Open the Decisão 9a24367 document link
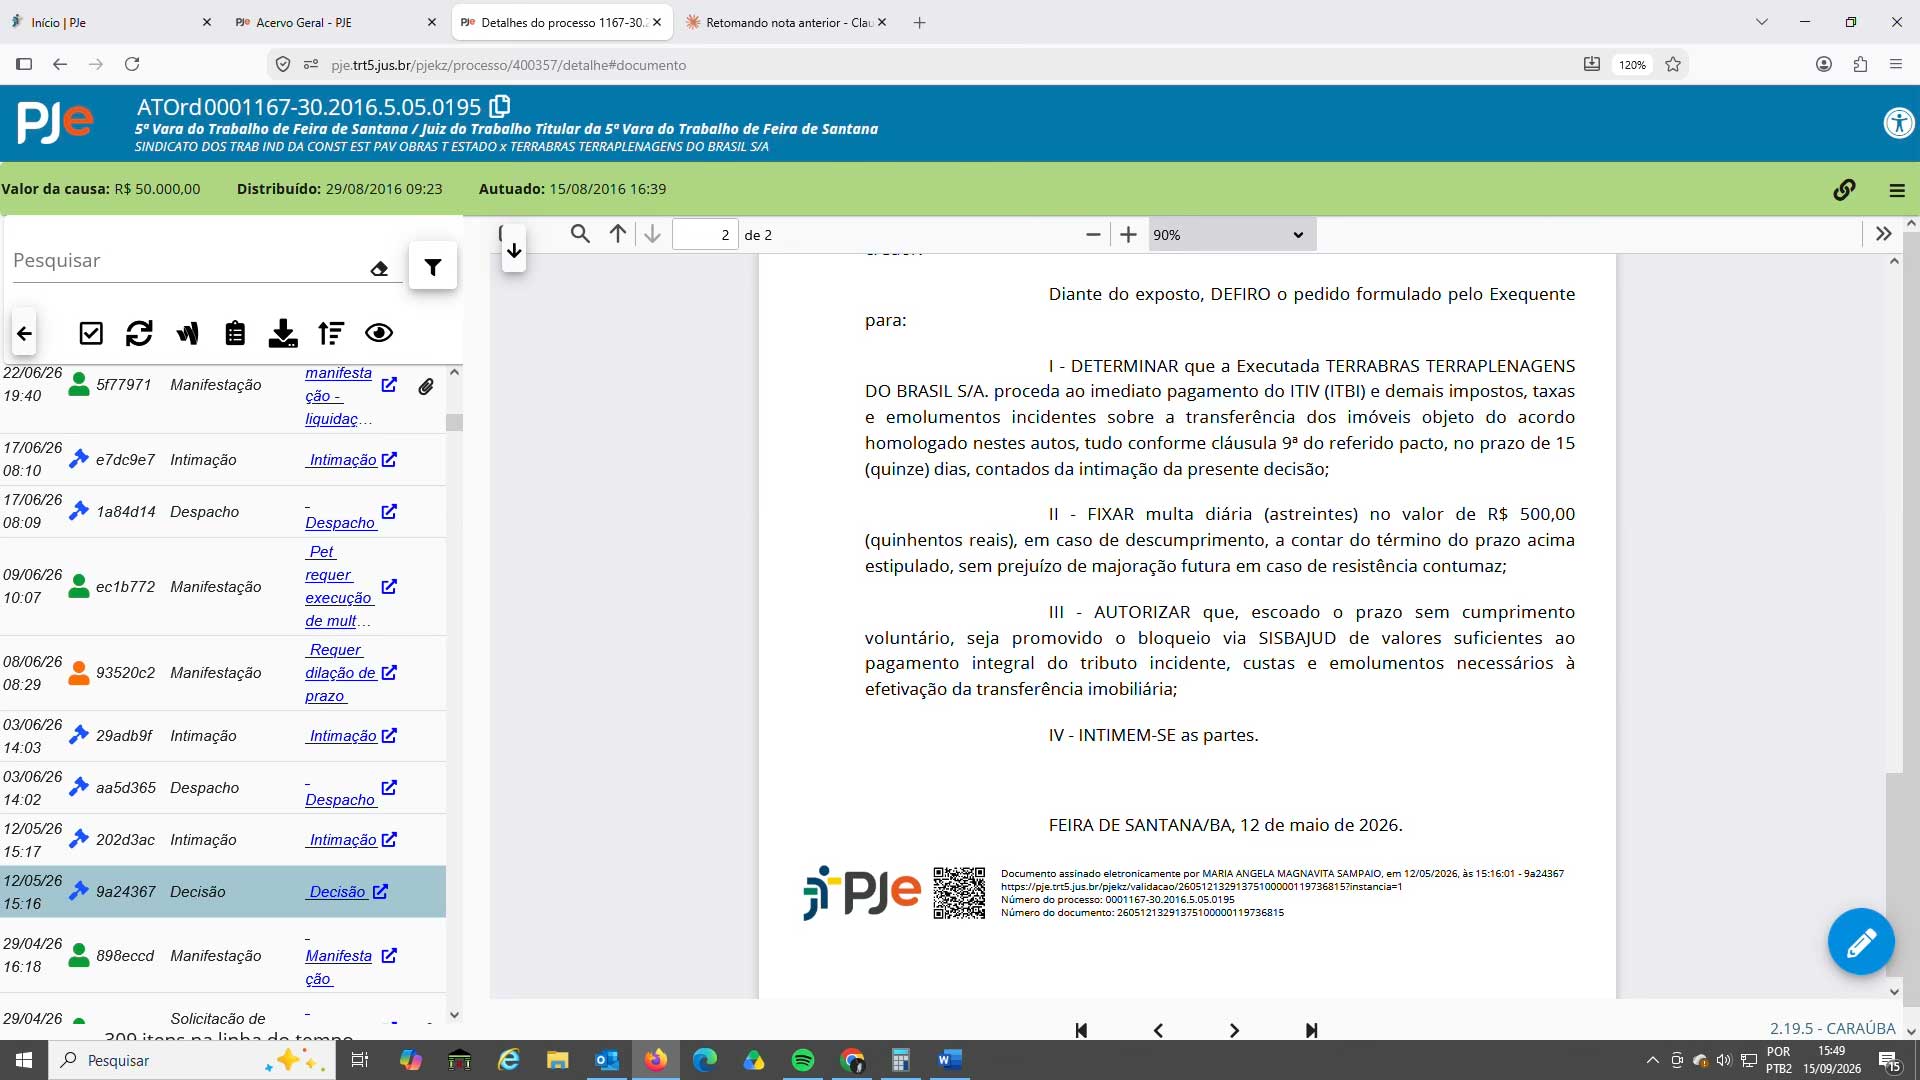 tap(337, 892)
